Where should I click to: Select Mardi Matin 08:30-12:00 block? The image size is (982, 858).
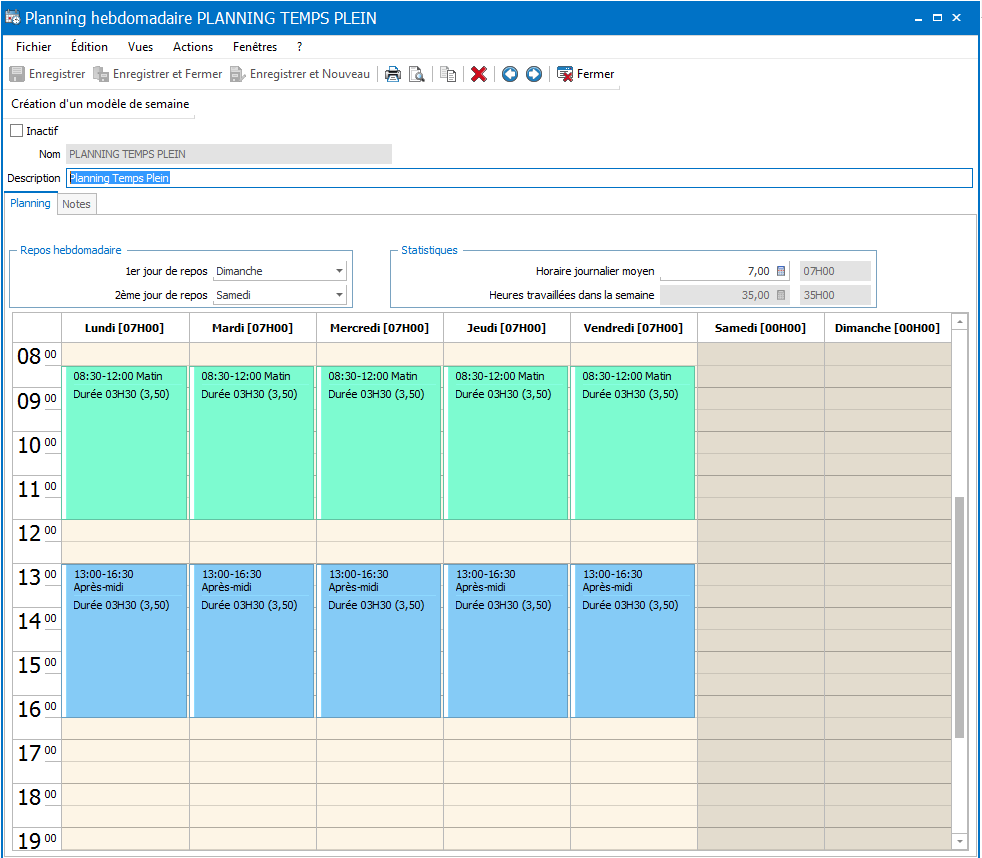(254, 443)
